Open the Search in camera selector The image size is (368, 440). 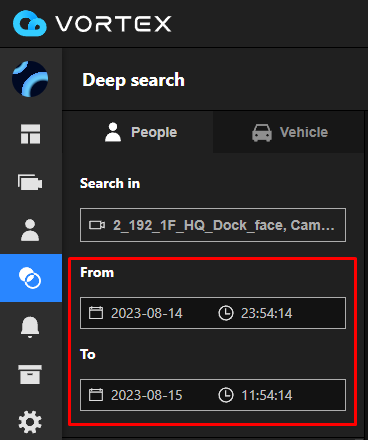click(213, 225)
